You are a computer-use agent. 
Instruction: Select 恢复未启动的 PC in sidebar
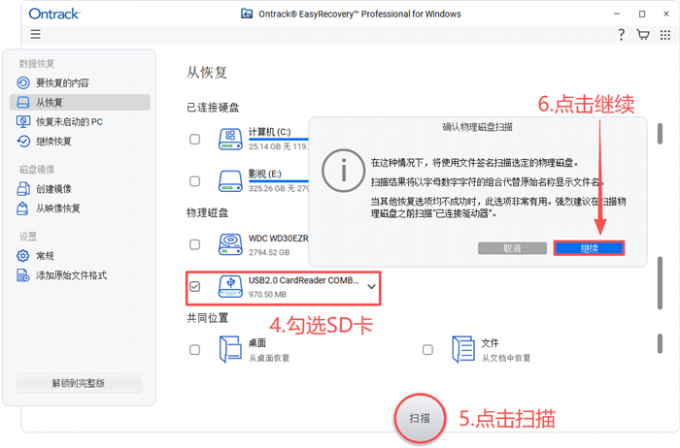(x=80, y=121)
